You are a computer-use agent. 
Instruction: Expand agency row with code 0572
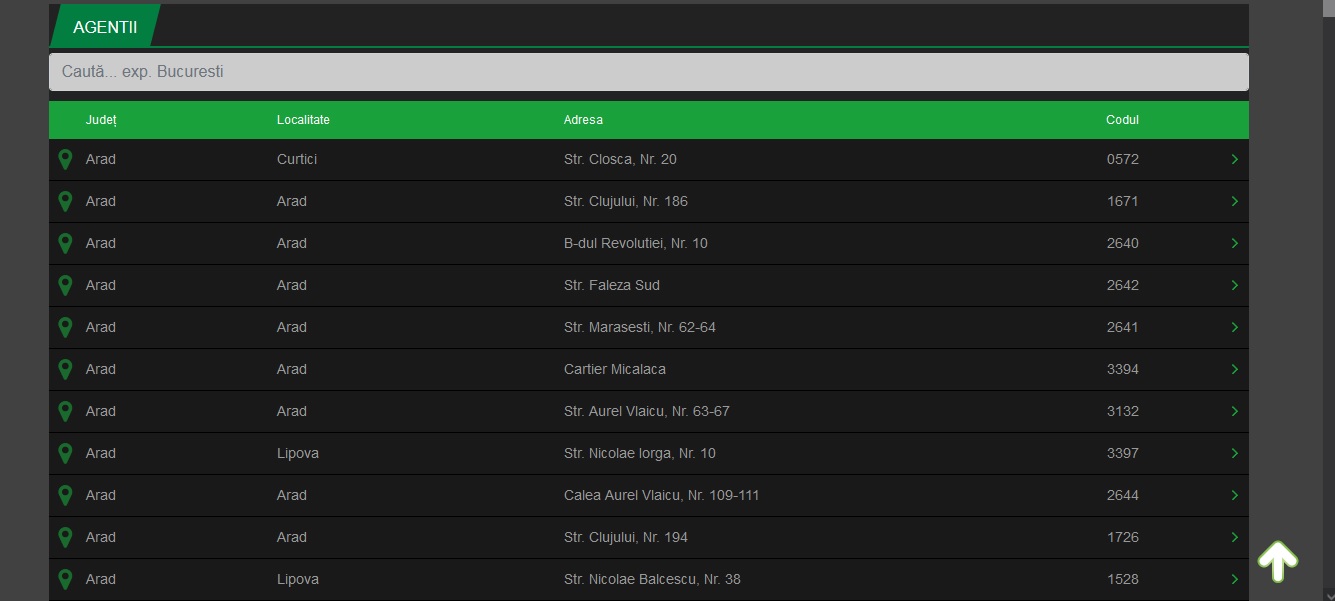1235,159
